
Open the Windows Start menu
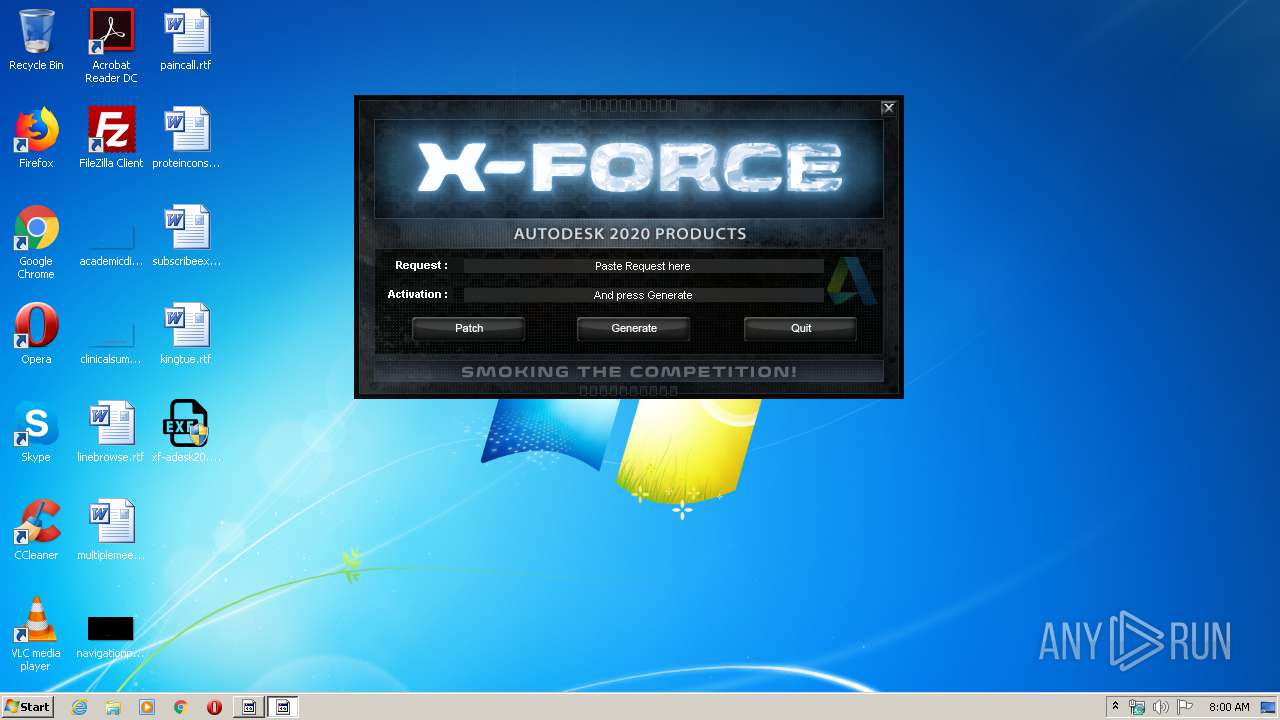(28, 707)
